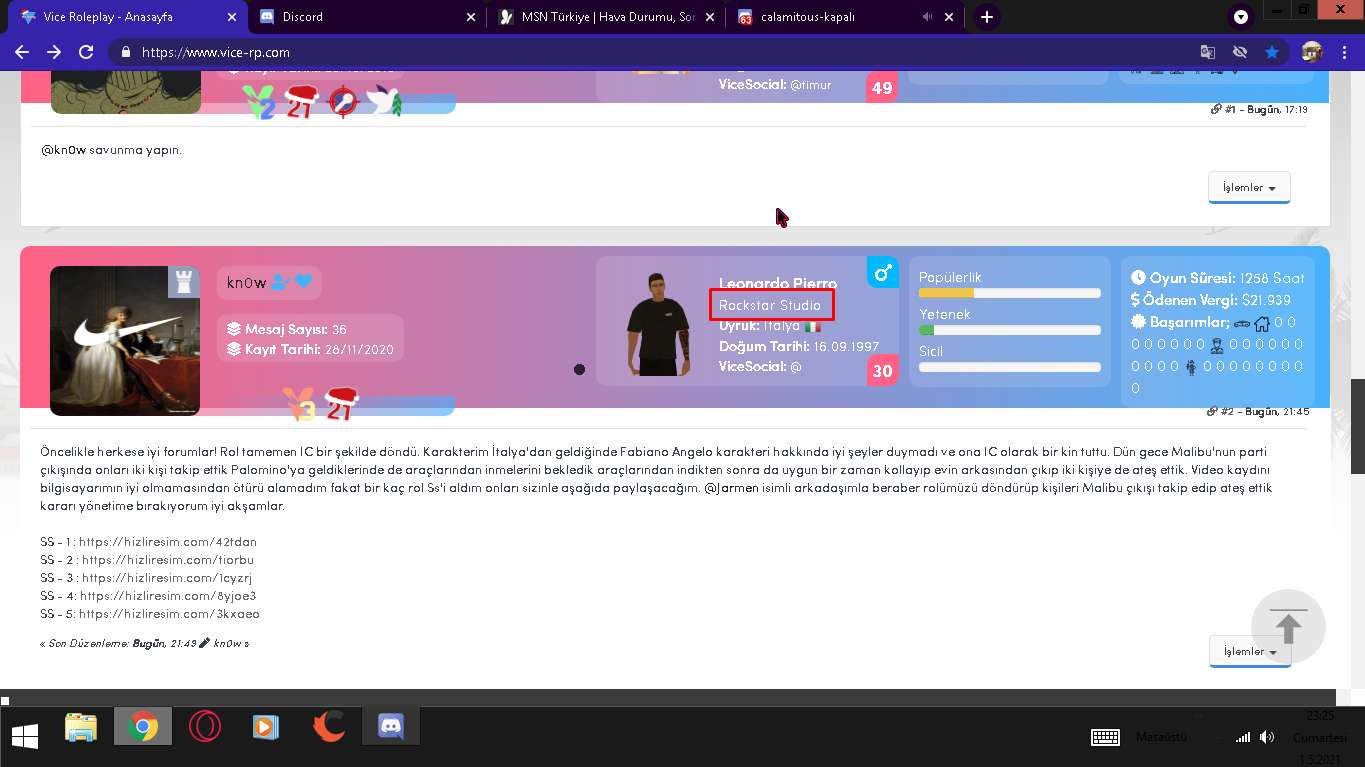The width and height of the screenshot is (1365, 767).
Task: Click the Santa hat 21 badge under kn0w
Action: point(340,403)
